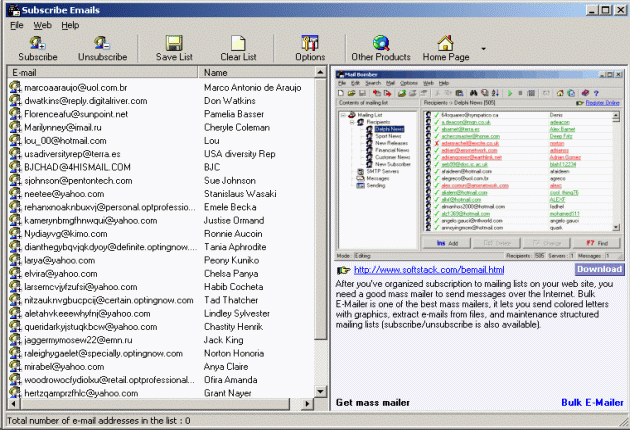Click the Home Page toolbar icon
Image resolution: width=630 pixels, height=430 pixels.
tap(445, 42)
